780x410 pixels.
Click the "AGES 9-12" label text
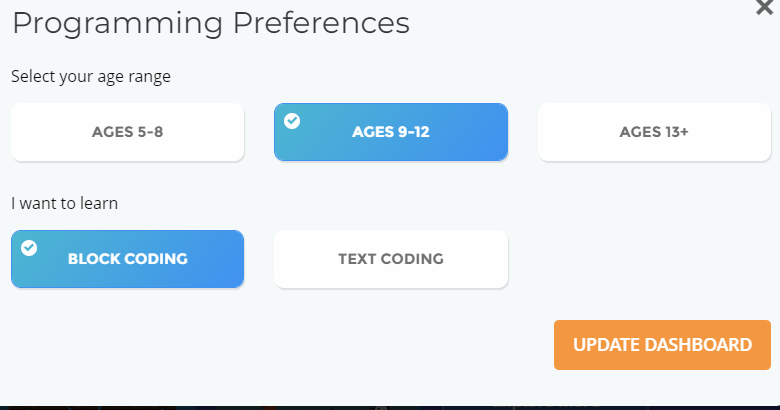pos(391,132)
